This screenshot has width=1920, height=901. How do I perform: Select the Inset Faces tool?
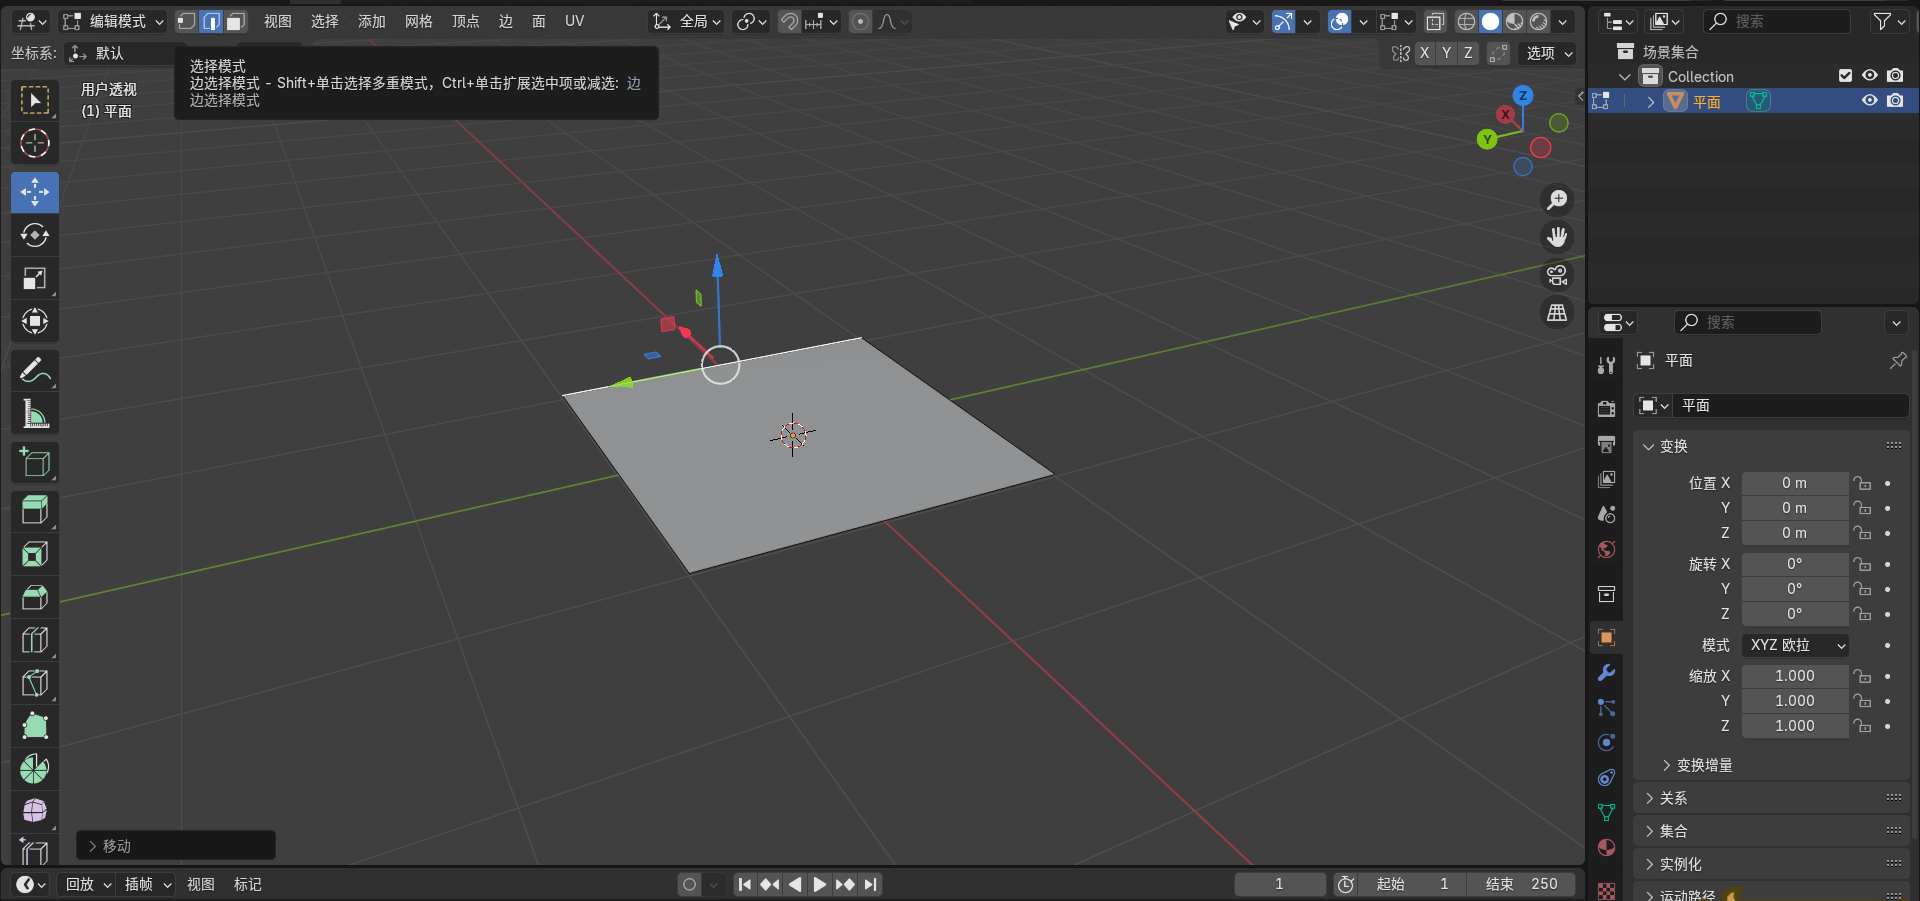pos(35,554)
